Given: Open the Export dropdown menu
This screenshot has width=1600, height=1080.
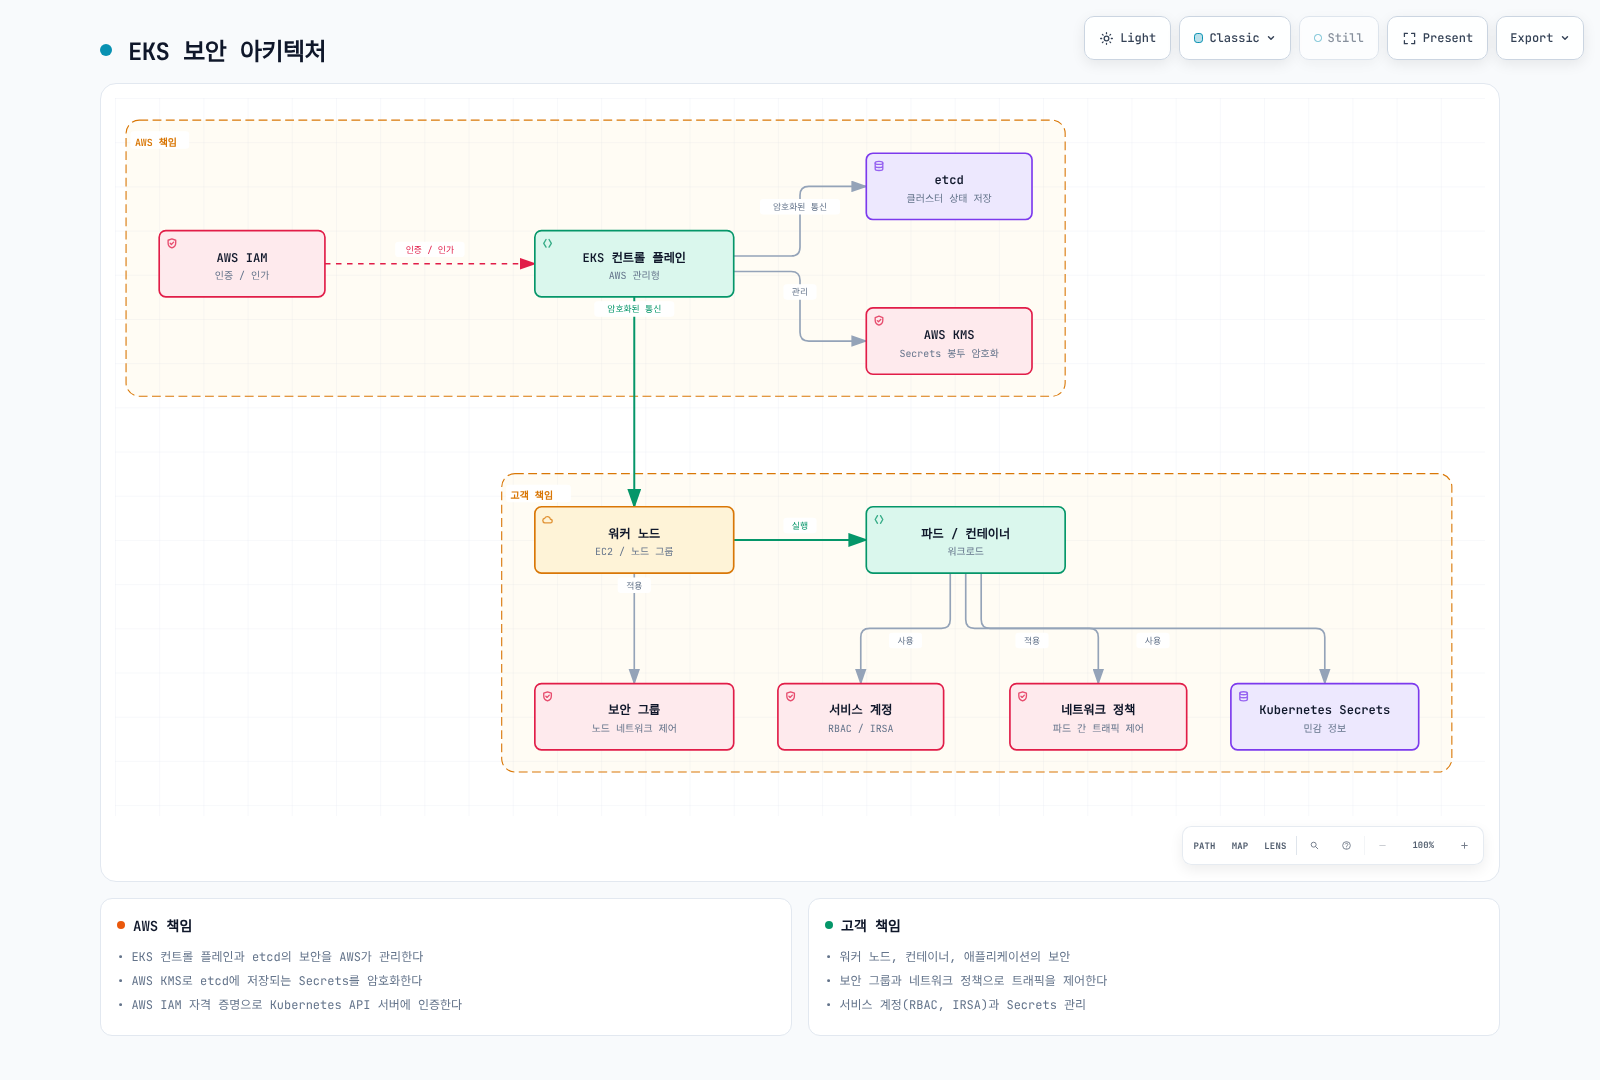Looking at the screenshot, I should click(x=1540, y=38).
